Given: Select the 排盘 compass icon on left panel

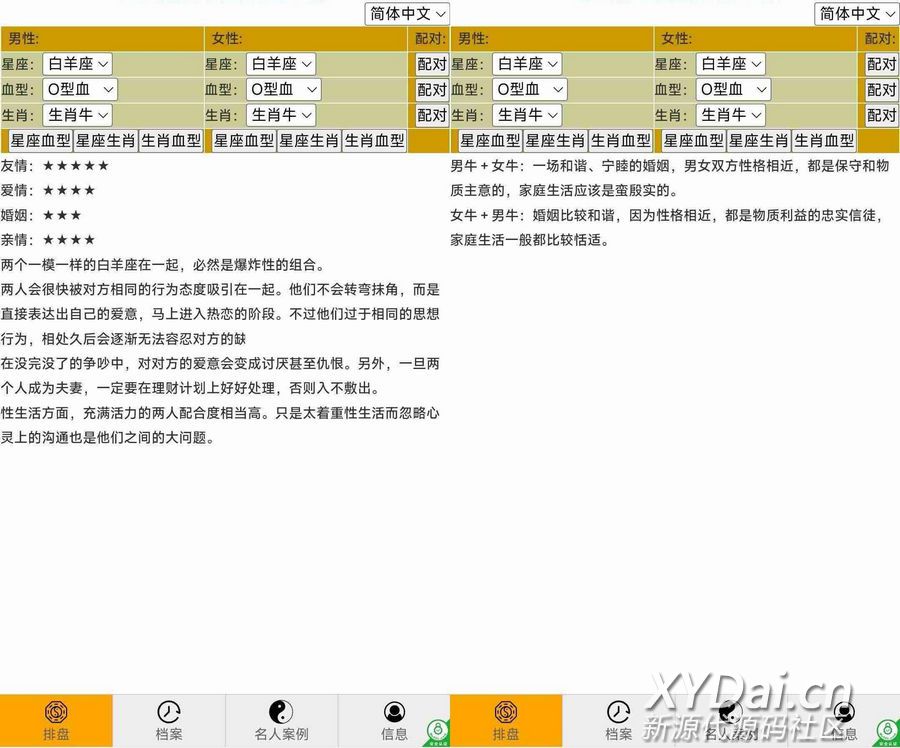Looking at the screenshot, I should [57, 714].
